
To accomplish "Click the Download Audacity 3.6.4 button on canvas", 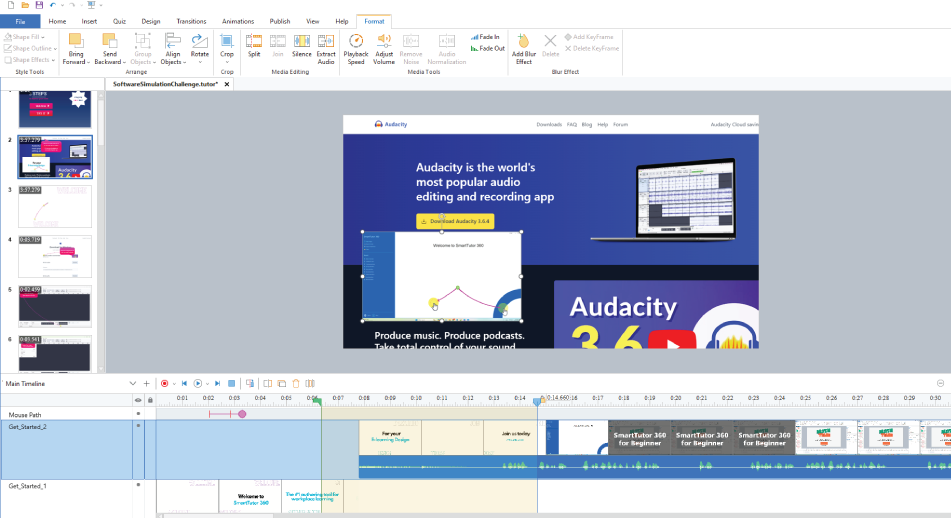I will (455, 221).
